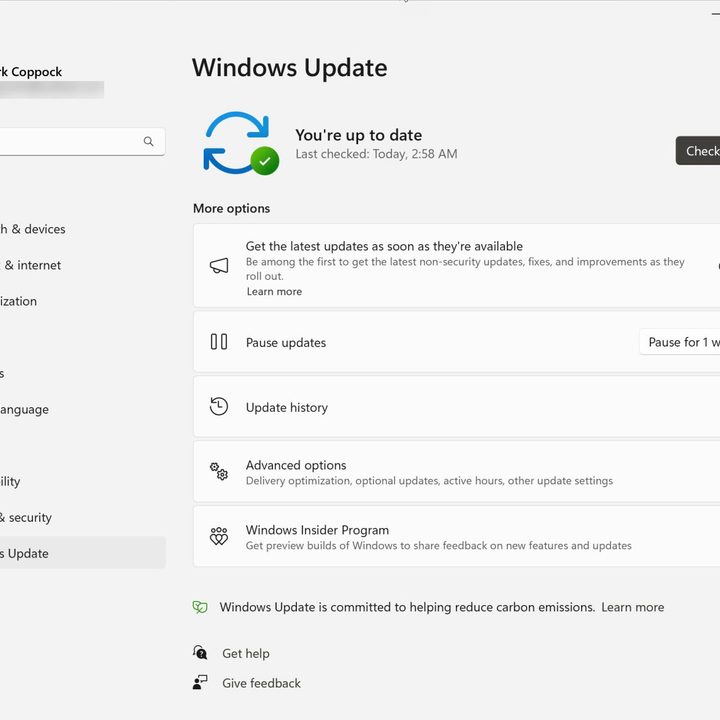Click the Windows Insider Program hearts icon
Screen dimensions: 720x720
[x=219, y=536]
